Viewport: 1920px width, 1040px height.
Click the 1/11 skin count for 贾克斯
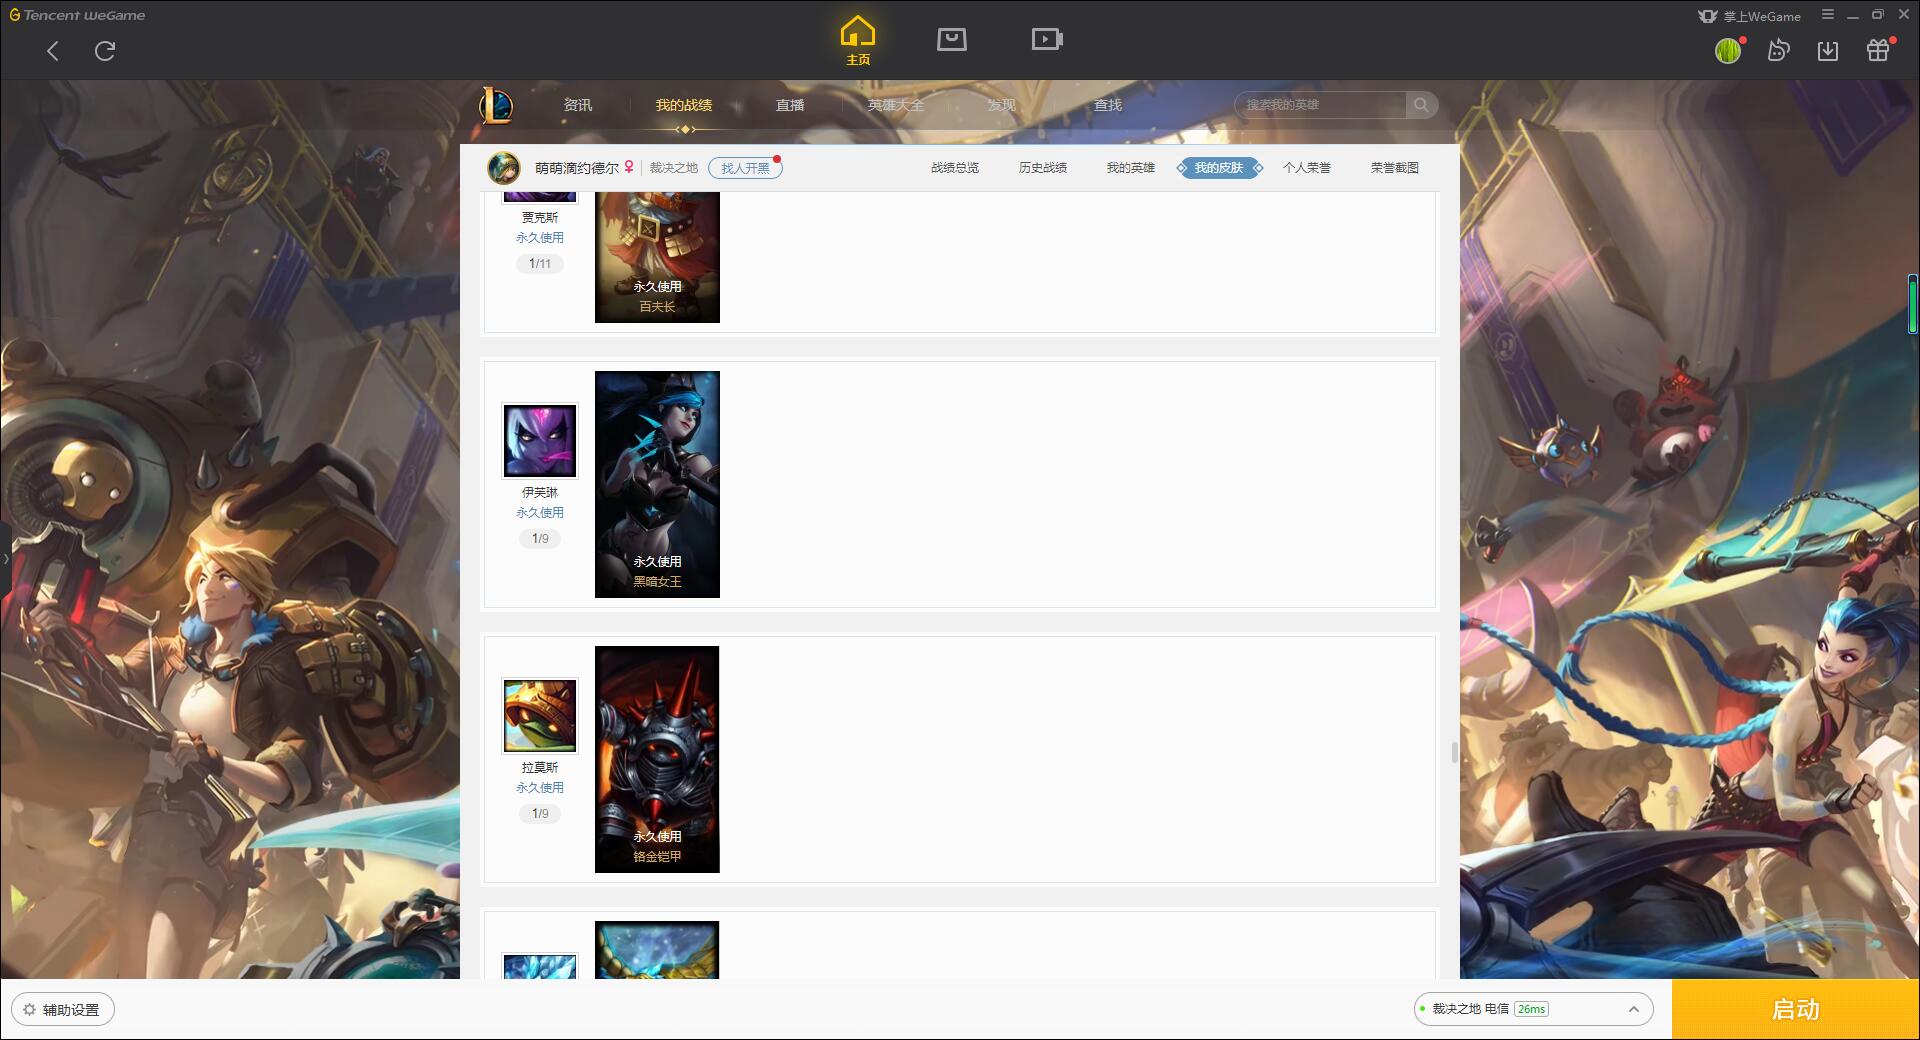pyautogui.click(x=540, y=264)
